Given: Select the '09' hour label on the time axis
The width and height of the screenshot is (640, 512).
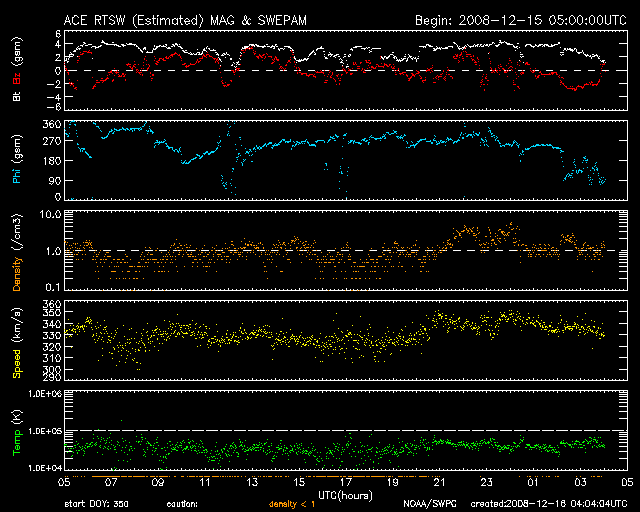Looking at the screenshot, I should click(158, 482).
